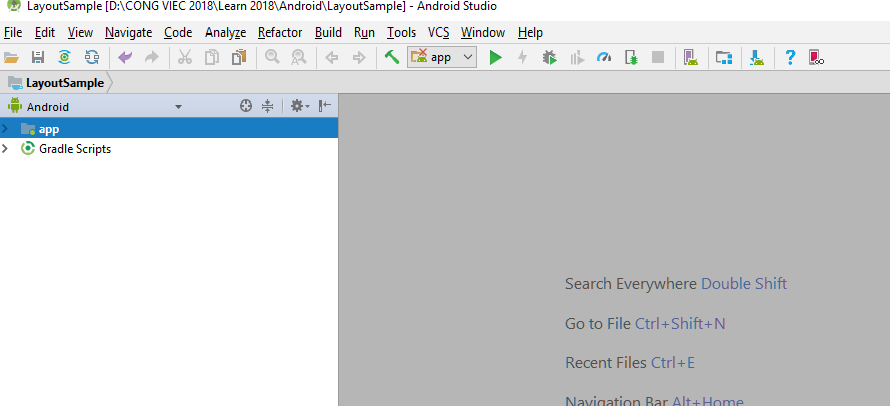Click the Sync Project with Gradle icon

click(x=64, y=58)
